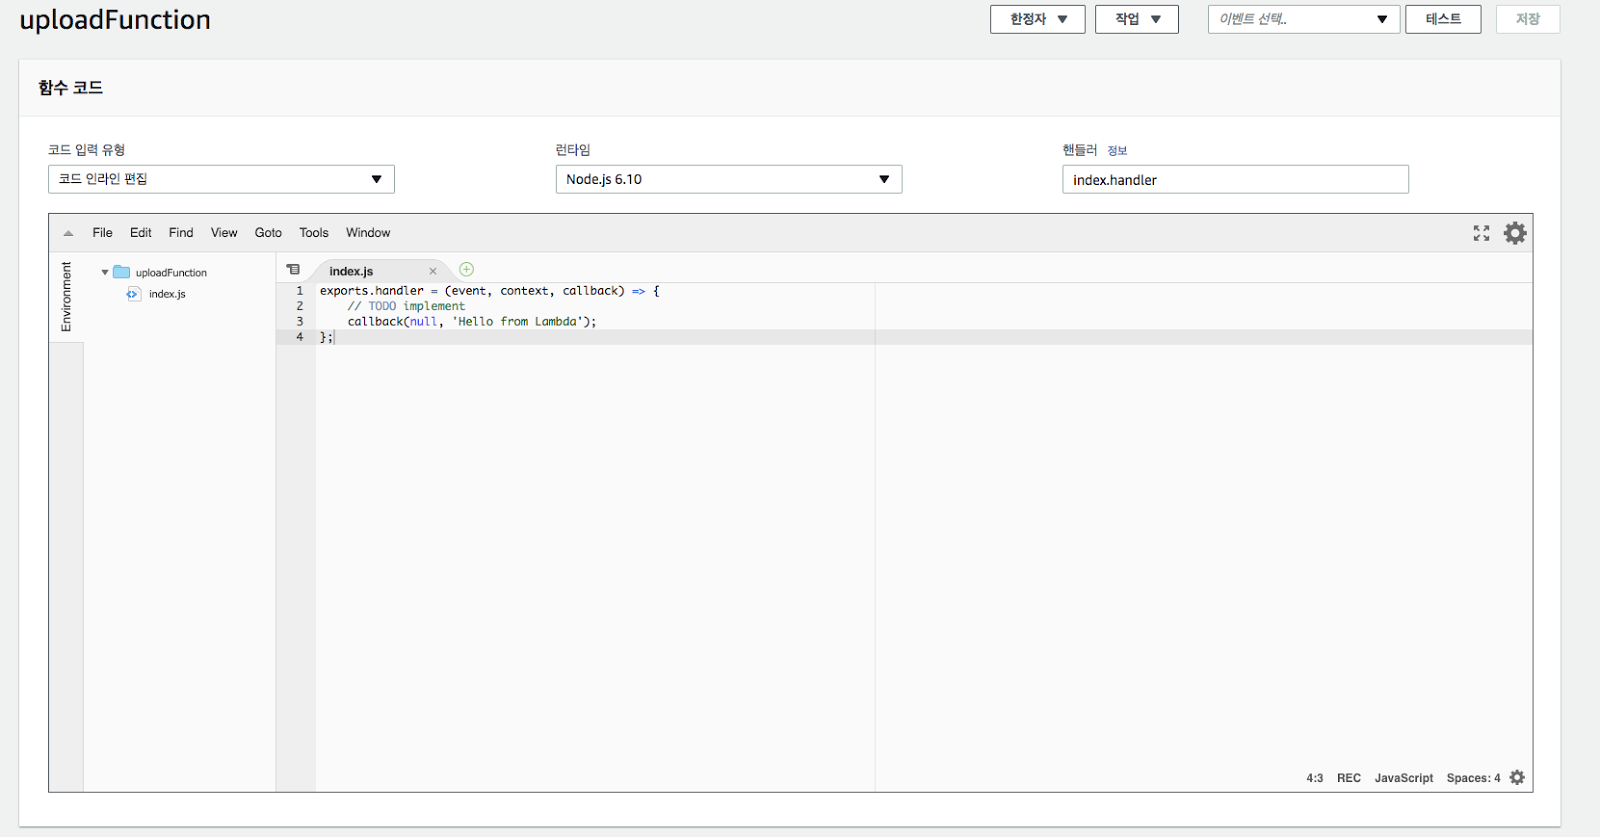Open the editor preferences gear icon
Screen dimensions: 1600x837
(x=1515, y=233)
